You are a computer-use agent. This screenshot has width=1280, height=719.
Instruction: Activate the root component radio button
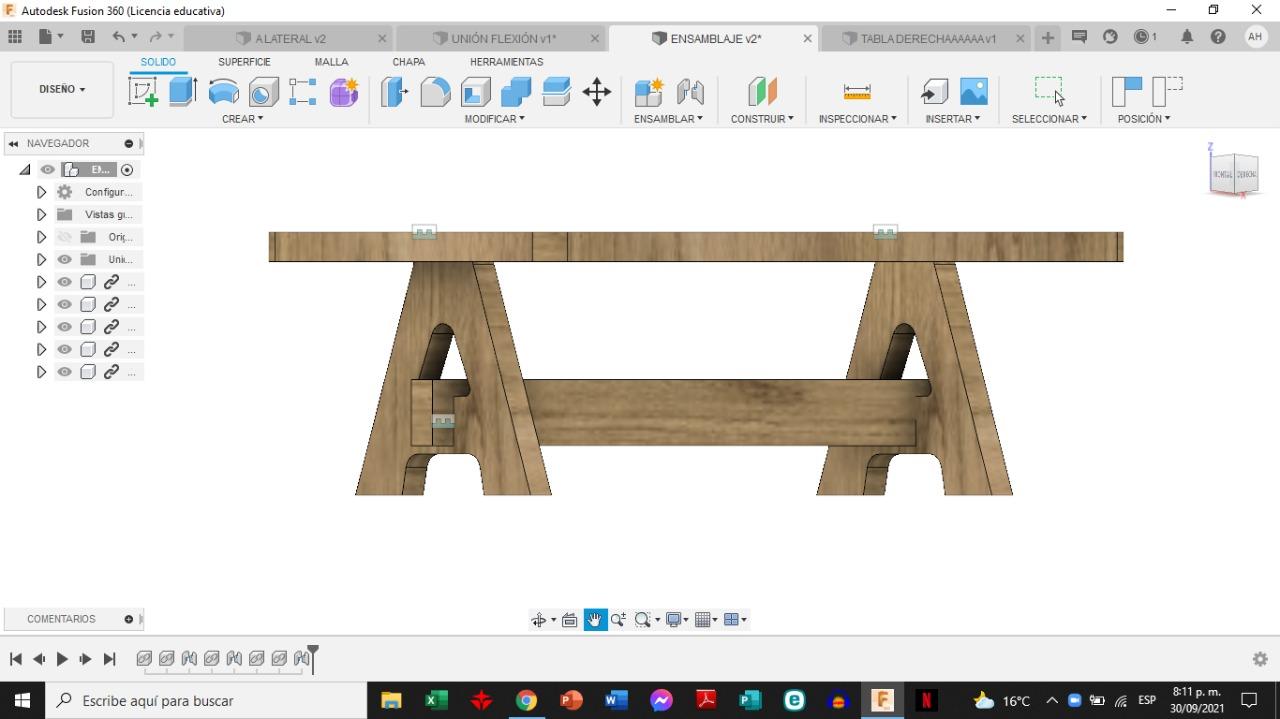tap(127, 170)
